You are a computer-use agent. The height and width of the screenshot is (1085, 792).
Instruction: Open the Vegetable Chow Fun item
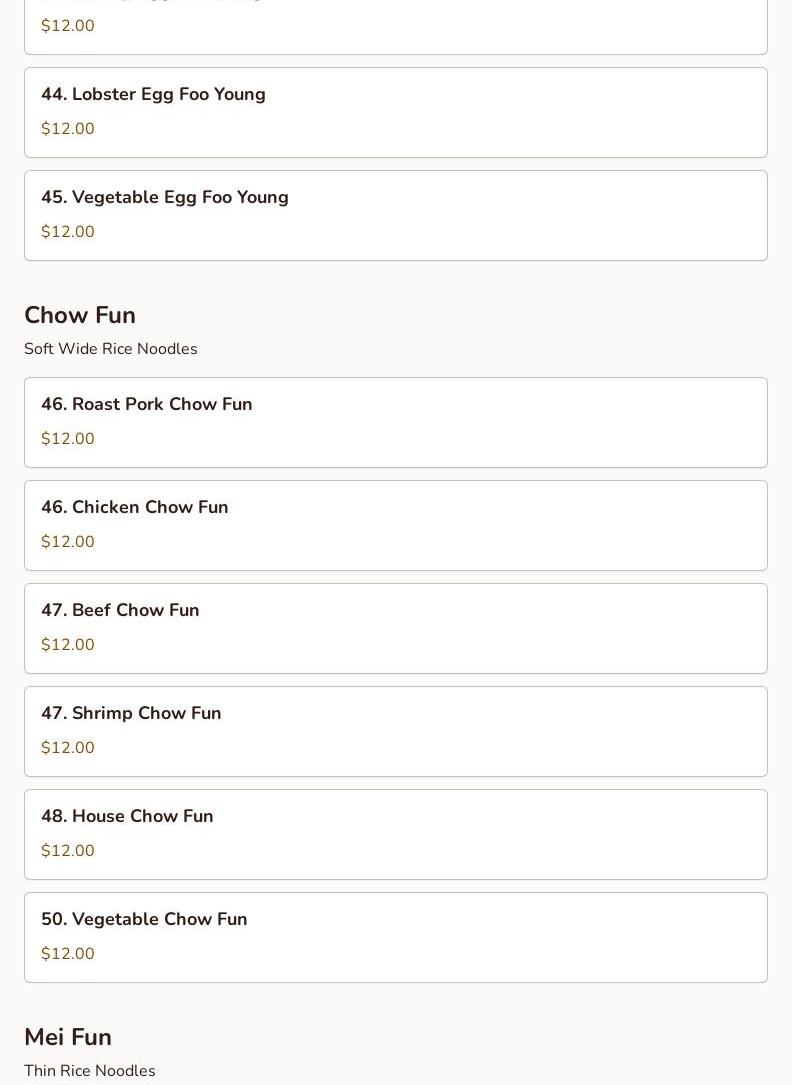[395, 936]
